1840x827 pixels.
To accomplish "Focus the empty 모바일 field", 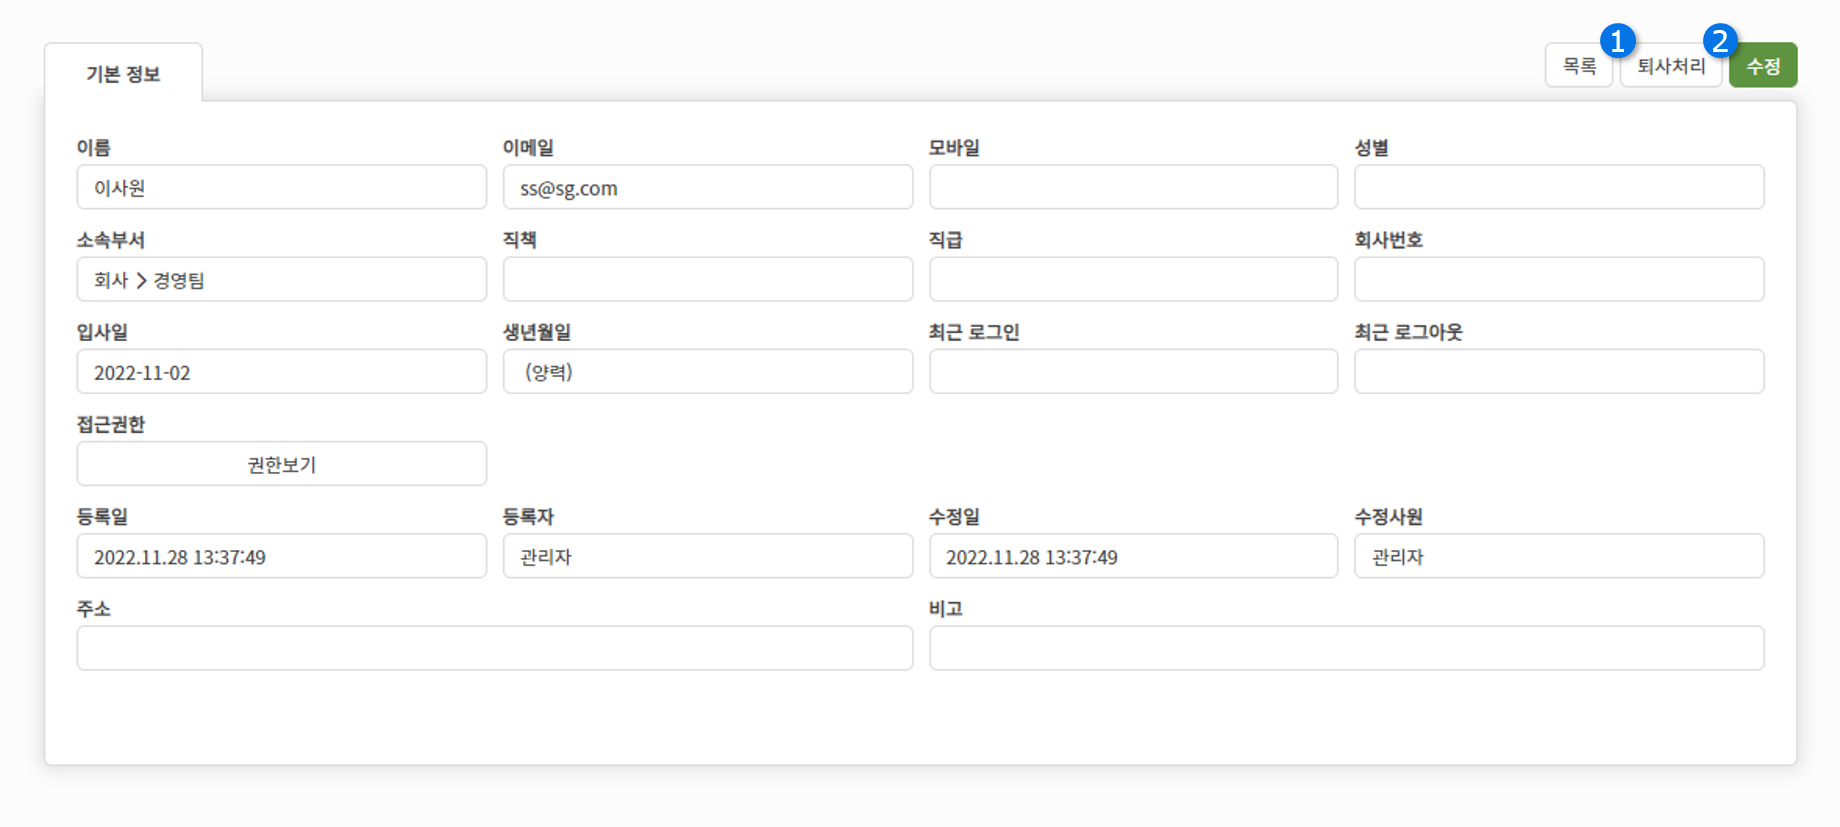I will pos(1134,187).
